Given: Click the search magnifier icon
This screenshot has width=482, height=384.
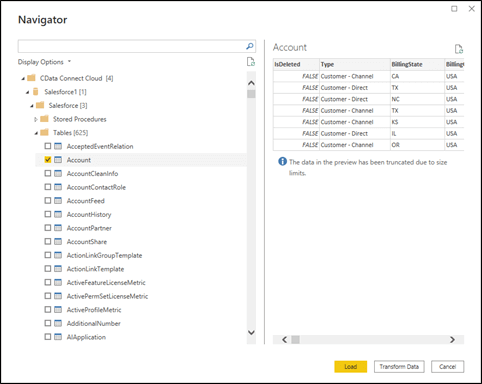Looking at the screenshot, I should [250, 46].
